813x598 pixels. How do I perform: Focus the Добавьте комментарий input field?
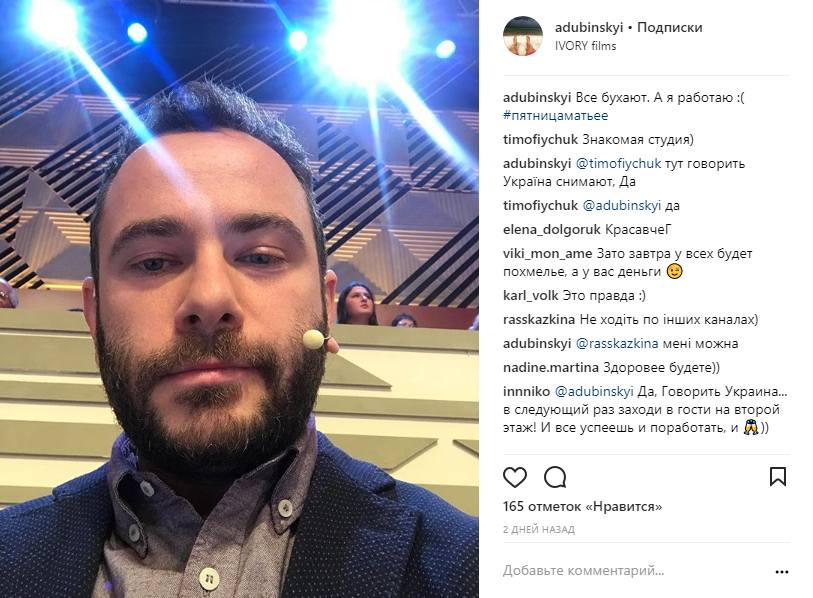coord(635,571)
